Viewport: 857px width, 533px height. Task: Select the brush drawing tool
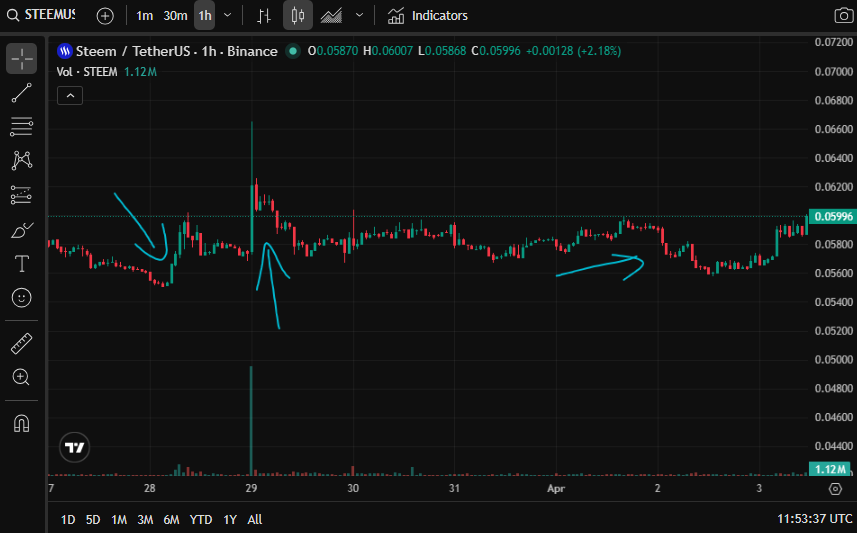pyautogui.click(x=22, y=230)
